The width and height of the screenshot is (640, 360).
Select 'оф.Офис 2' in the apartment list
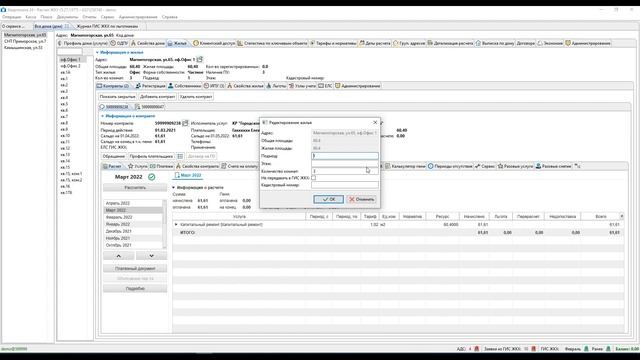click(x=70, y=66)
